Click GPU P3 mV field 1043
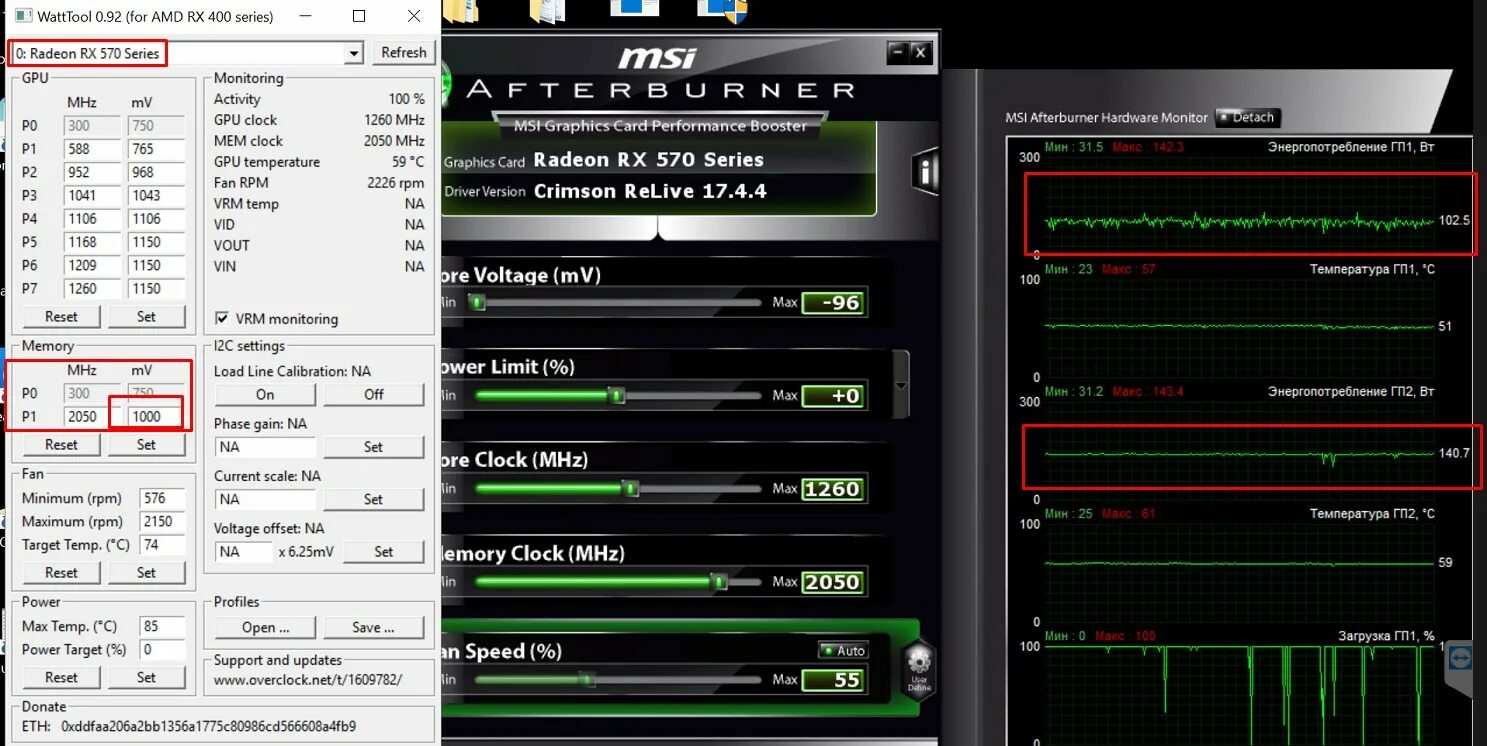 (x=156, y=195)
